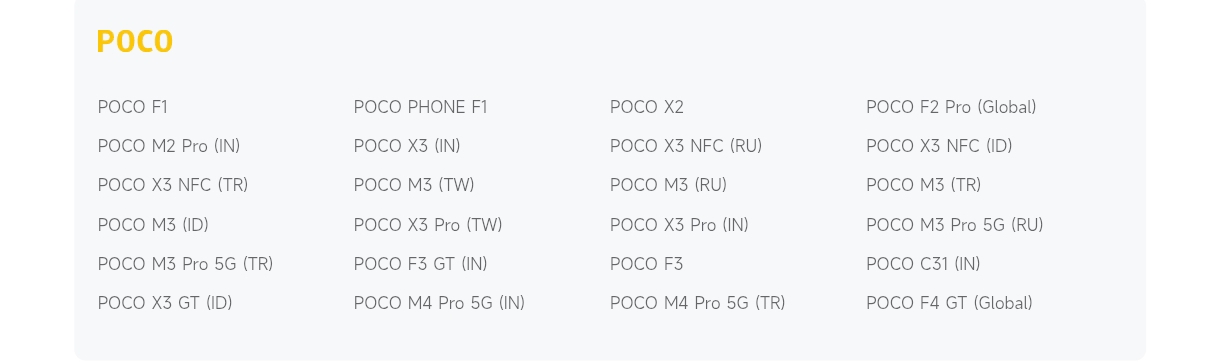
Task: Open POCO F2 Pro (Global)
Action: [951, 107]
